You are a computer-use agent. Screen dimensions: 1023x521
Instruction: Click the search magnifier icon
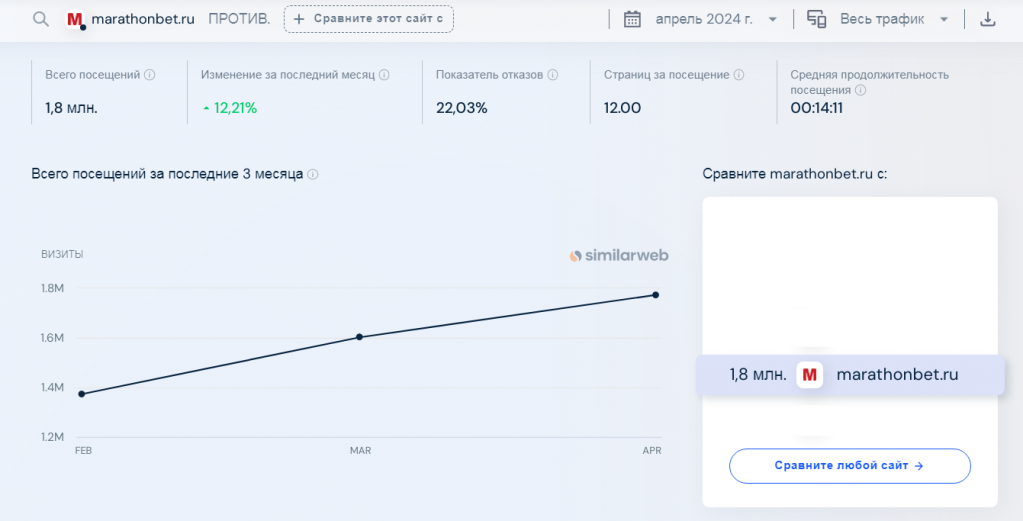point(40,19)
